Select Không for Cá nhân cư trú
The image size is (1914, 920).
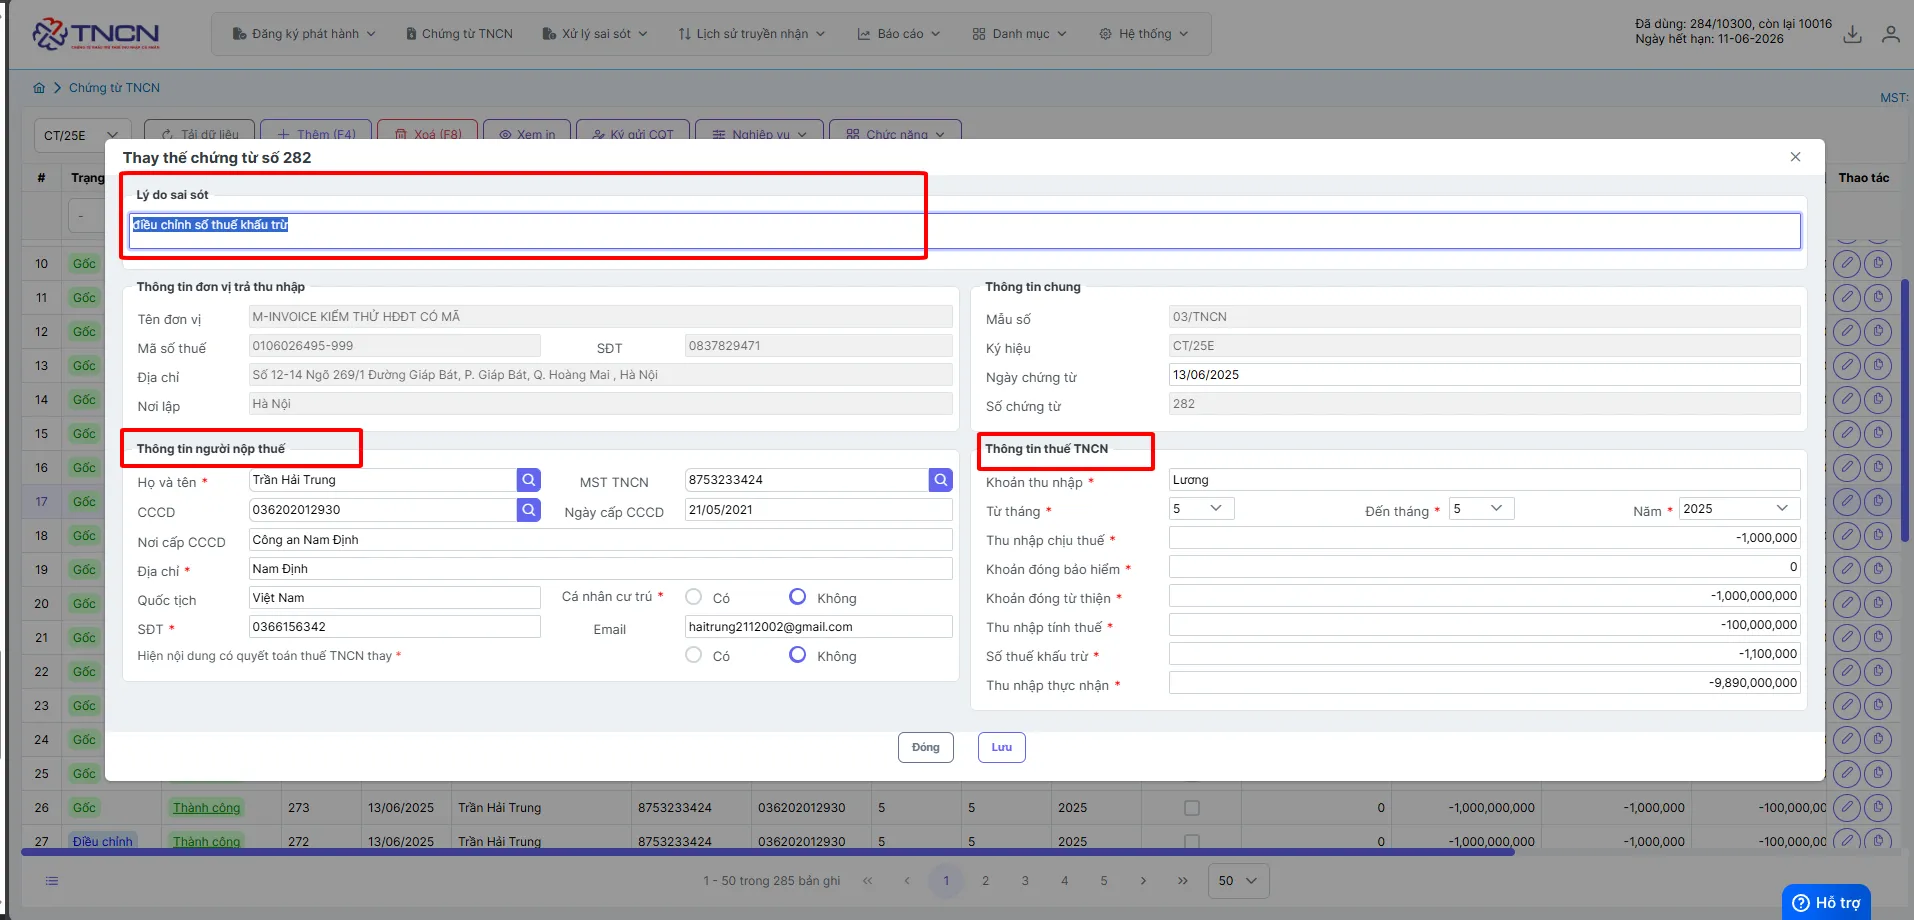click(798, 597)
